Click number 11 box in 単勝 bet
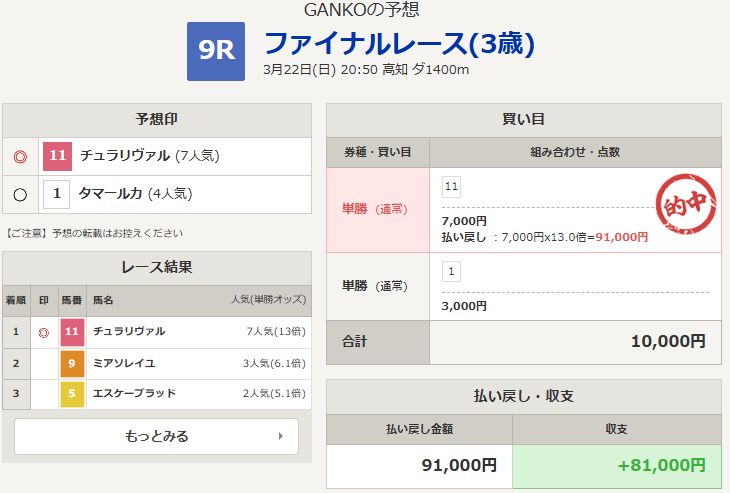 point(451,187)
